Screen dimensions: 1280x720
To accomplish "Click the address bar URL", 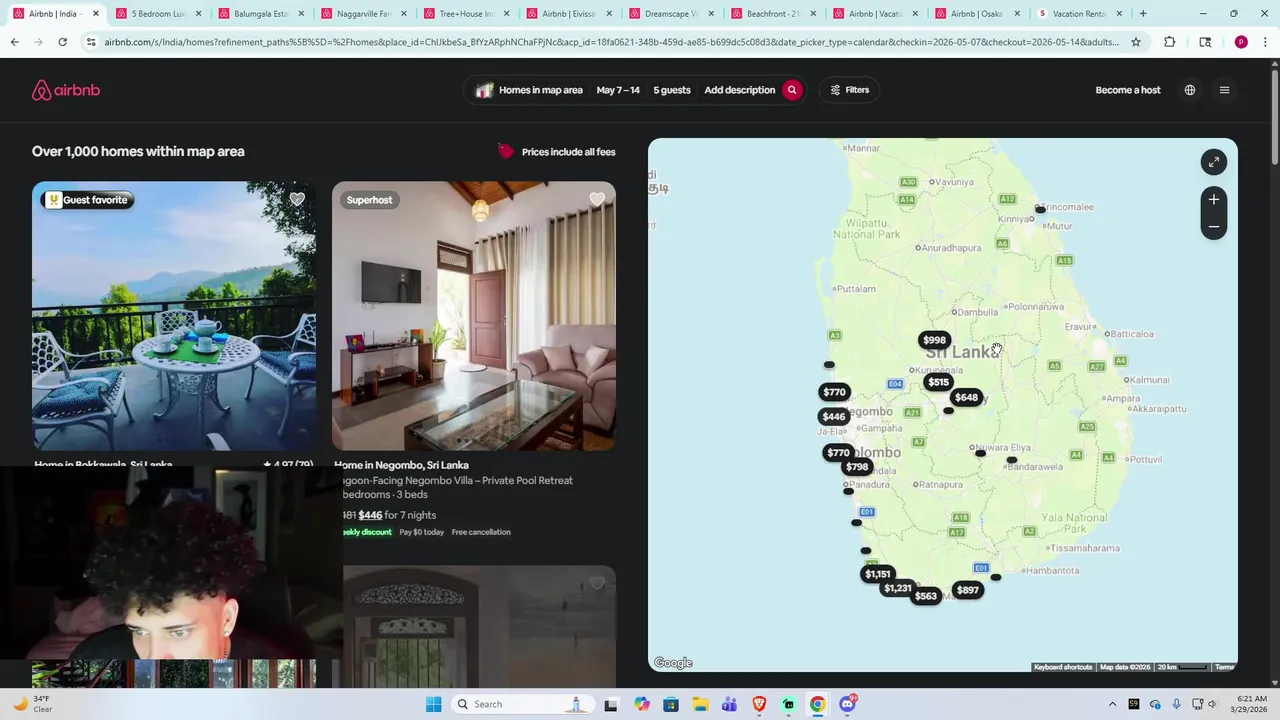I will (612, 42).
